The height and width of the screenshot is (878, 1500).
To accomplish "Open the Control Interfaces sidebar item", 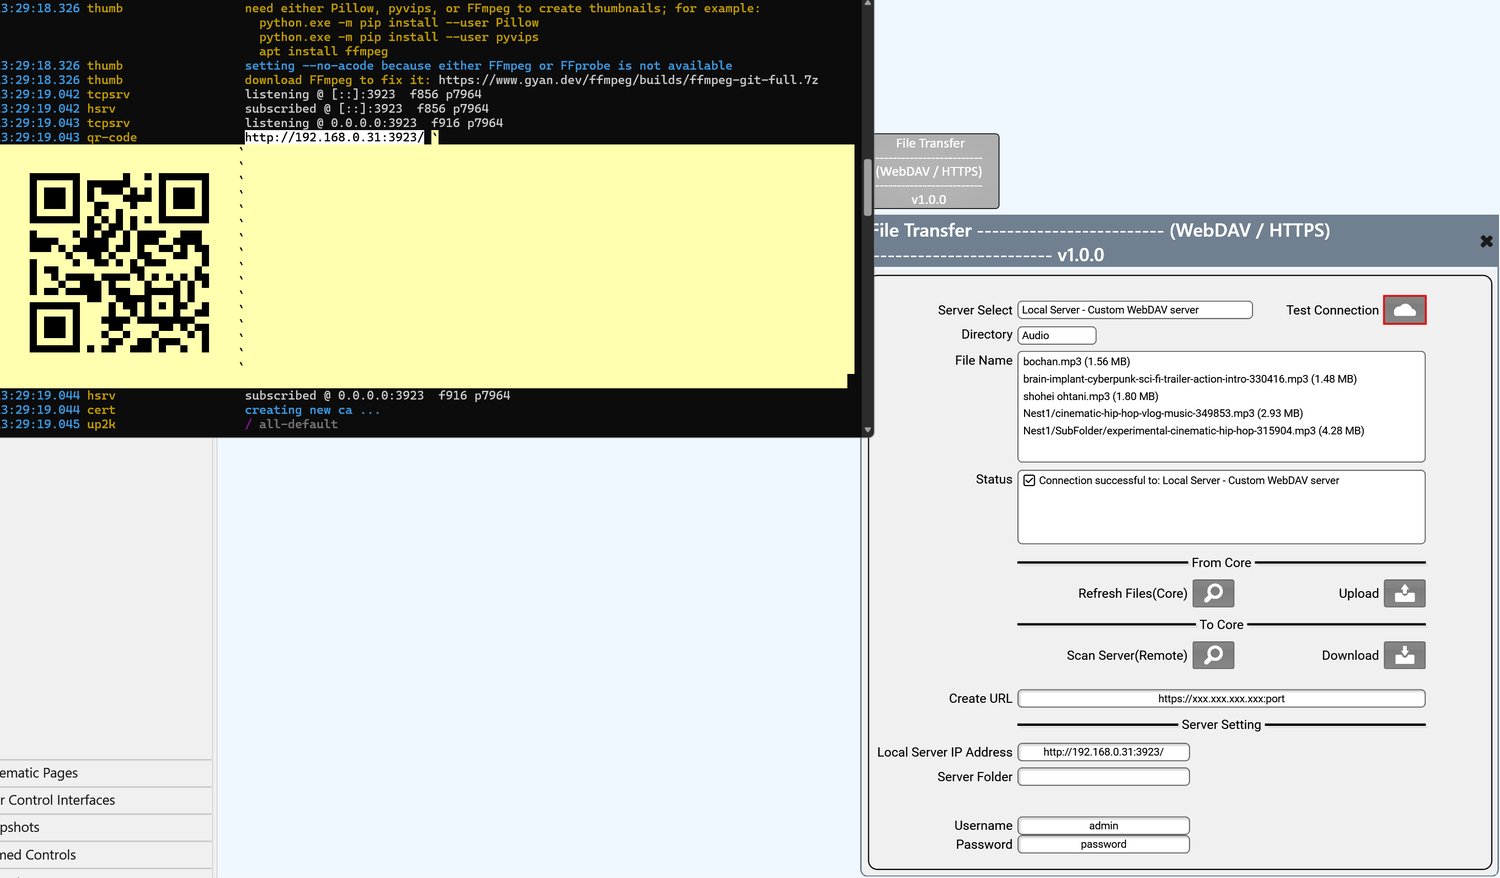I will (106, 800).
